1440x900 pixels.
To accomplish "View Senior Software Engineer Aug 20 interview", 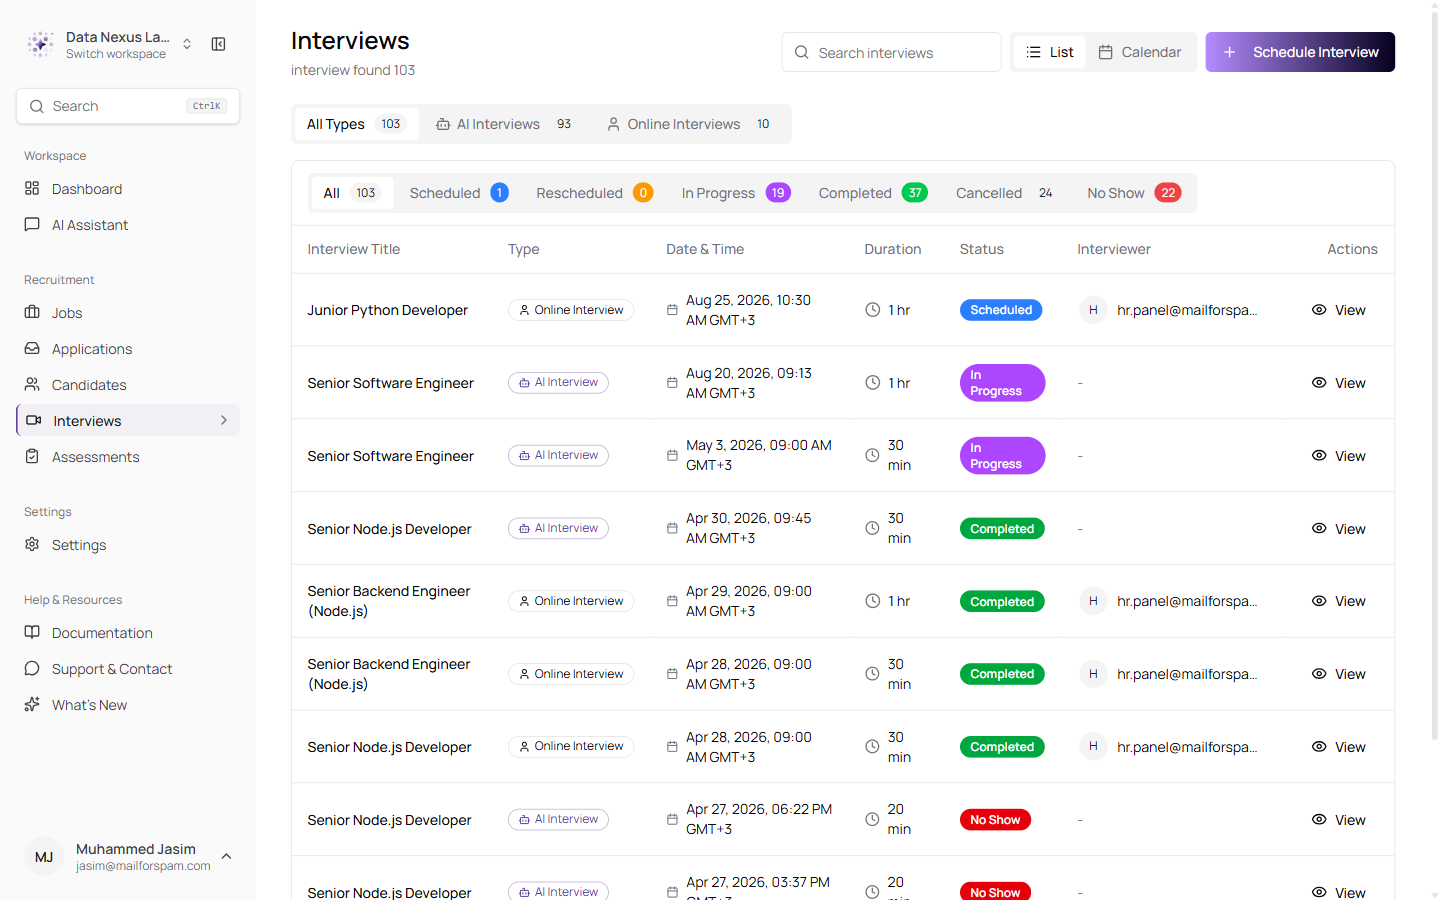I will [x=1338, y=383].
